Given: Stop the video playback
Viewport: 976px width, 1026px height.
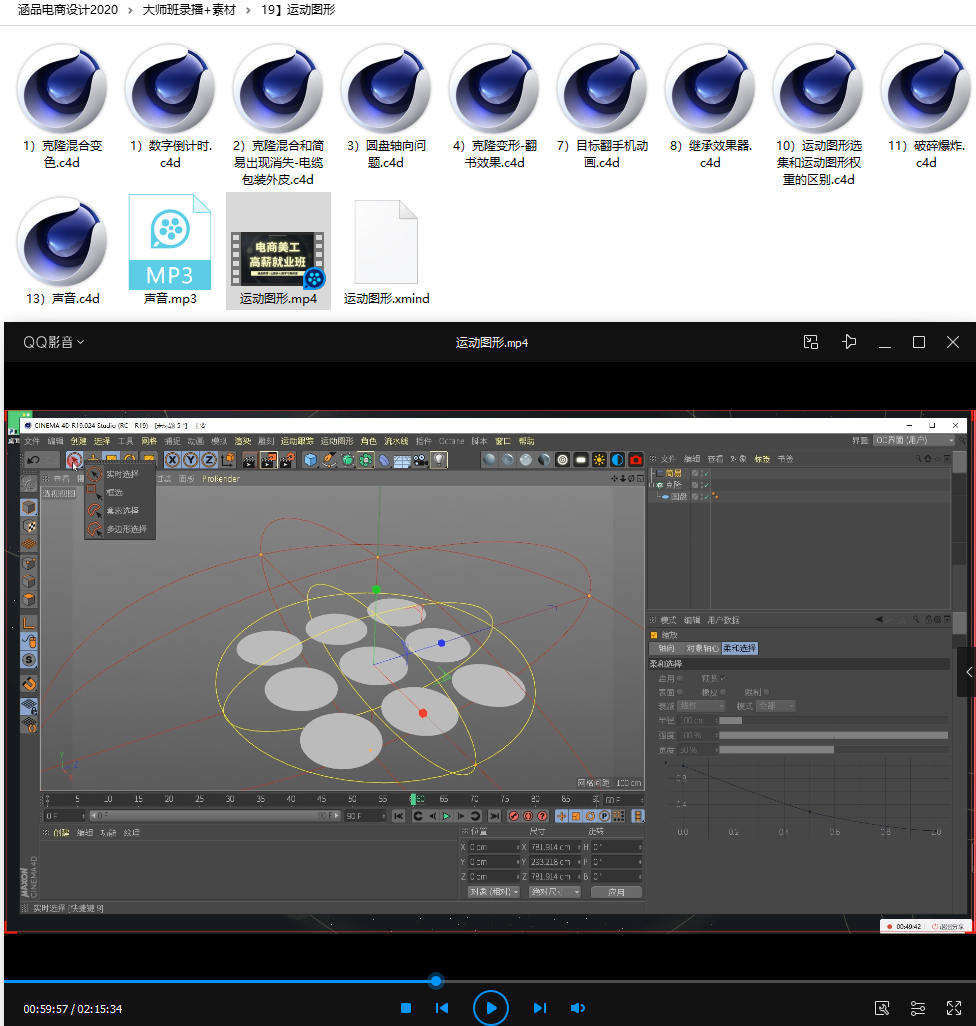Looking at the screenshot, I should coord(406,1008).
